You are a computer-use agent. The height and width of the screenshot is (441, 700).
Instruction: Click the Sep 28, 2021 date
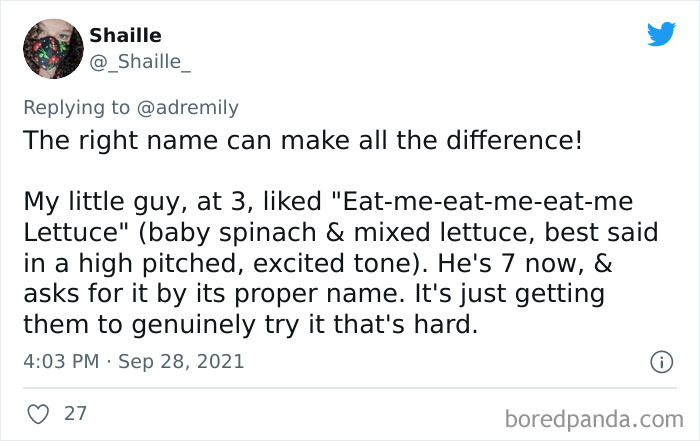pos(180,360)
